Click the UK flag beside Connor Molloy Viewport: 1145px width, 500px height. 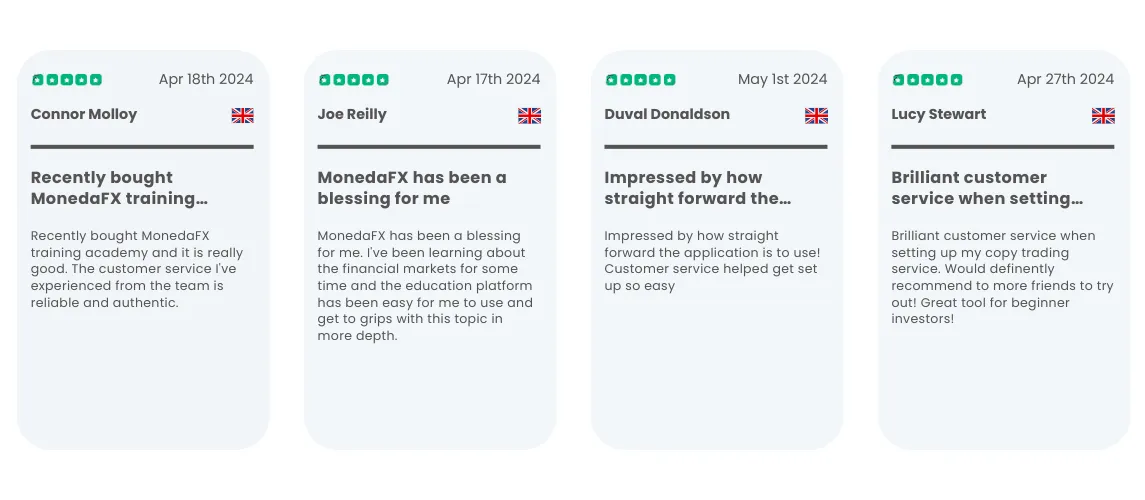[242, 115]
